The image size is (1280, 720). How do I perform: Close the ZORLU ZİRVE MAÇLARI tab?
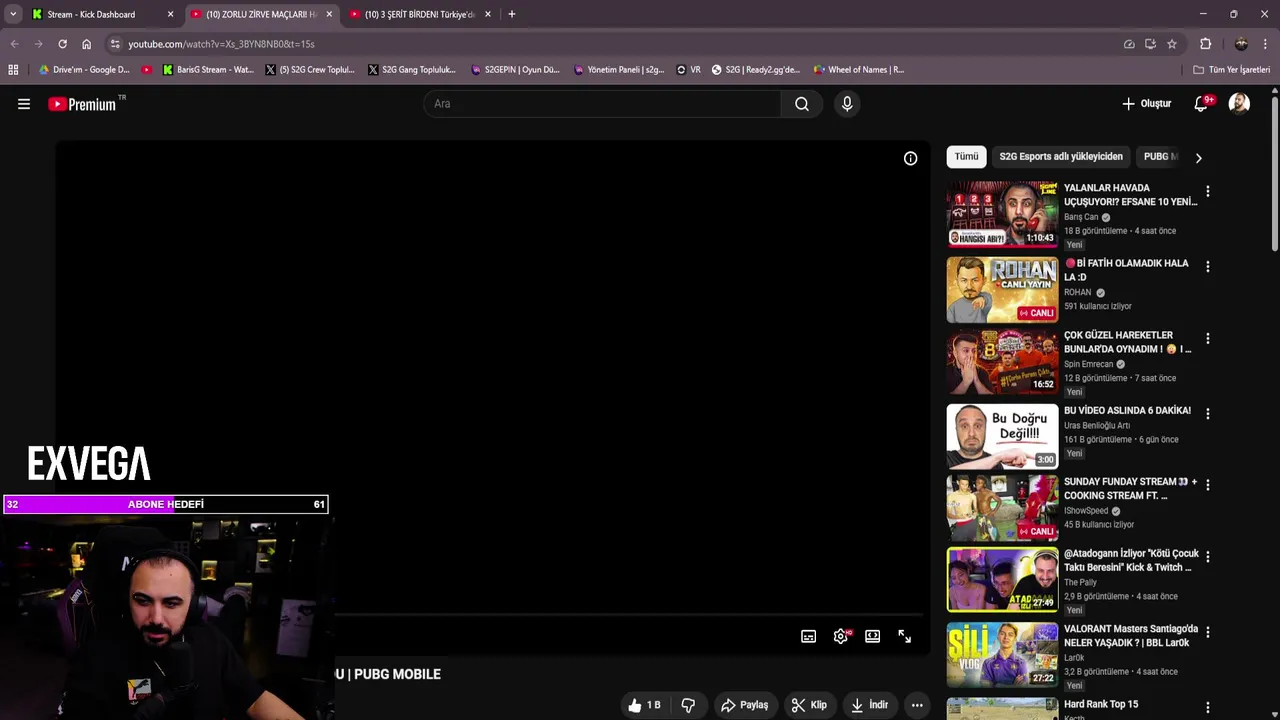[329, 14]
